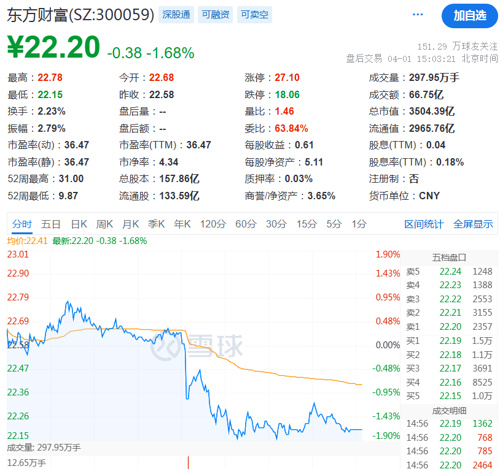Open the 日K candlestick tab

(79, 224)
